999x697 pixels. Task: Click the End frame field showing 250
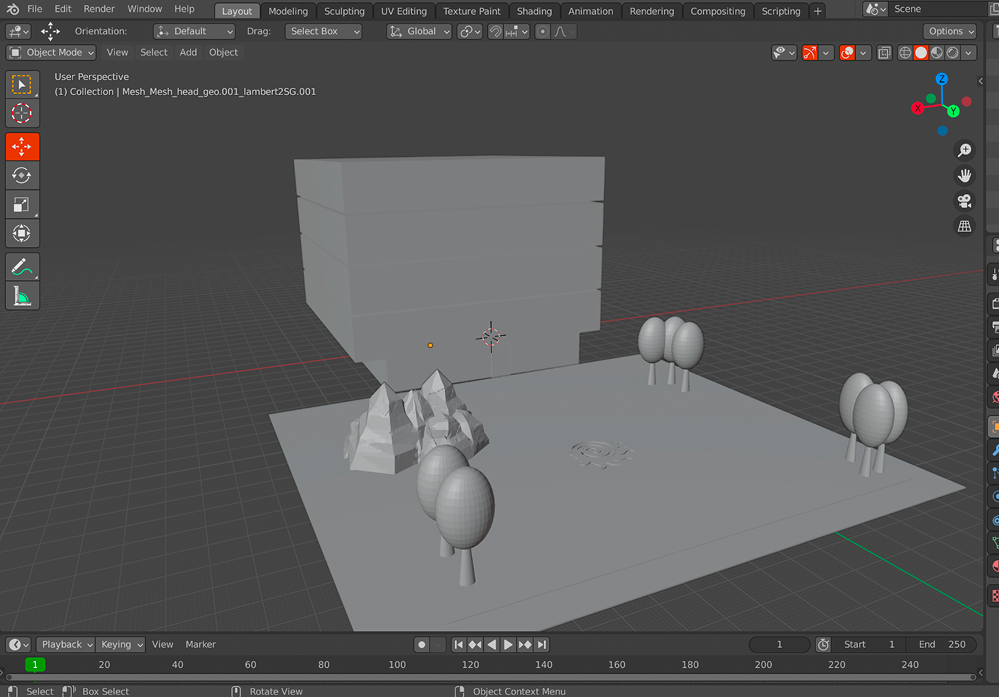pos(943,645)
